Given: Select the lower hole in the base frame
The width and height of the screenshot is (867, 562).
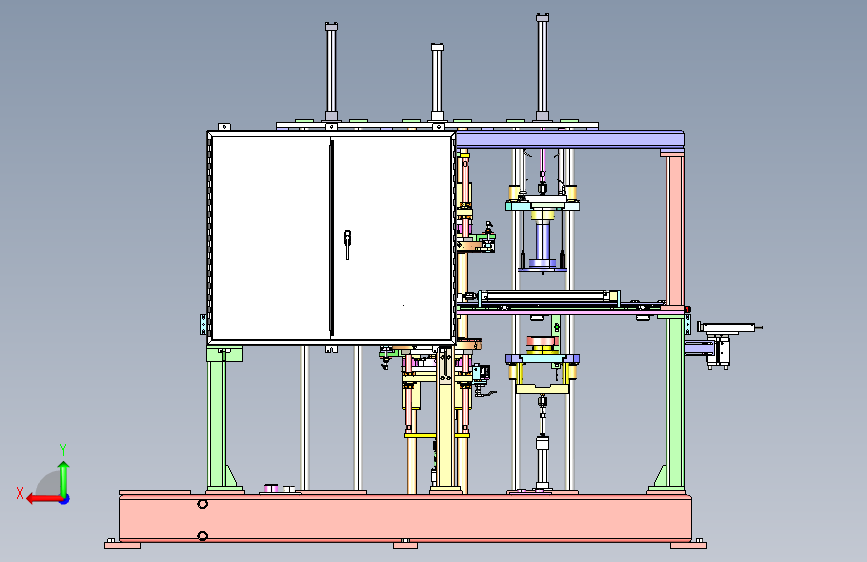Looking at the screenshot, I should point(202,536).
